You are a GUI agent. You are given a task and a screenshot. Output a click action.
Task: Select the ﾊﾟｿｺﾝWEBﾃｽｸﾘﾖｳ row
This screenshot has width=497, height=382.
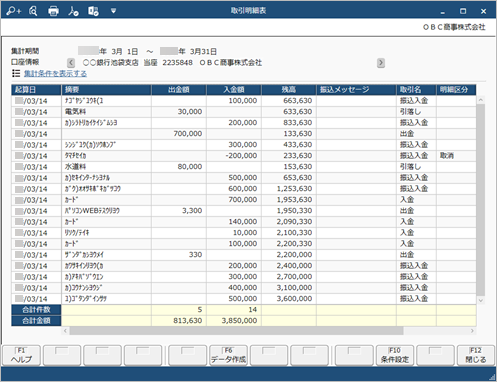(244, 211)
